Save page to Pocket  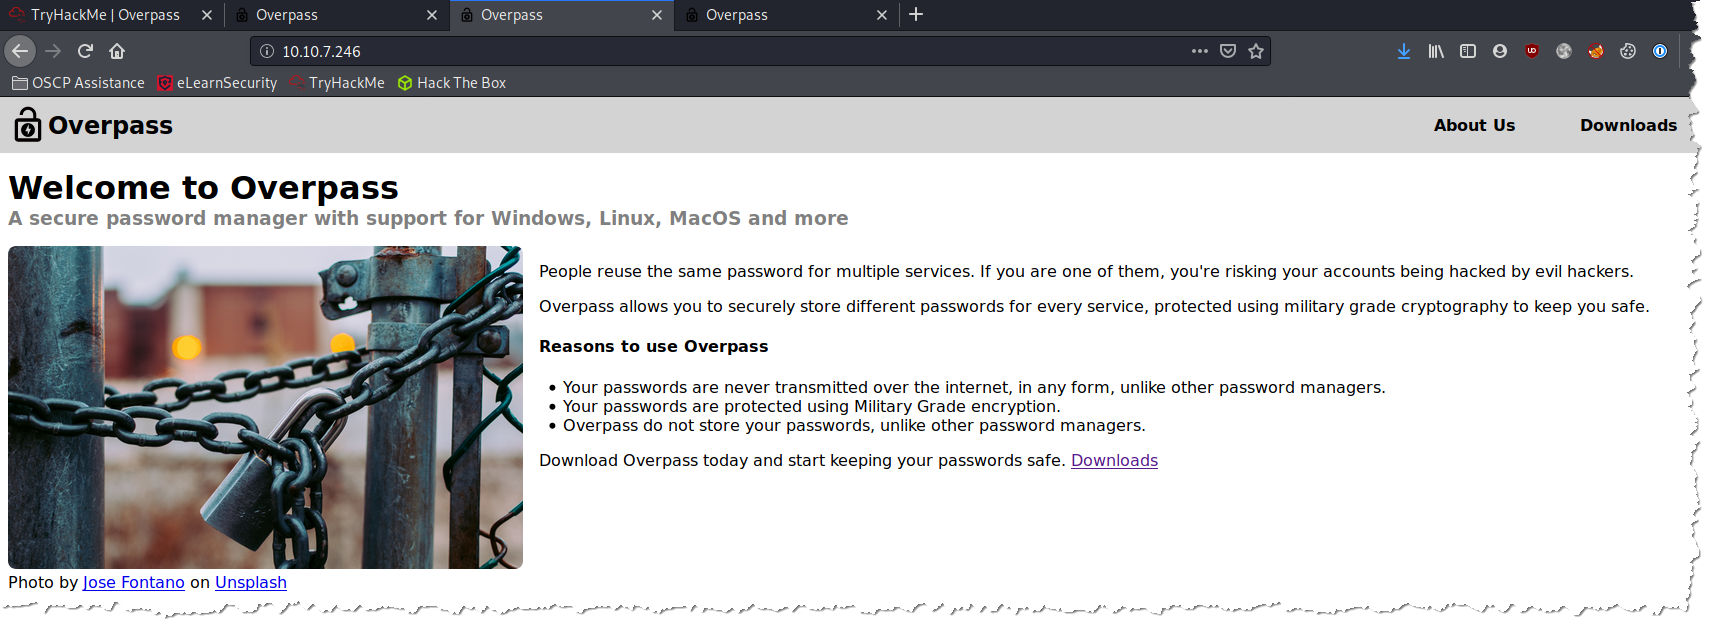point(1228,51)
